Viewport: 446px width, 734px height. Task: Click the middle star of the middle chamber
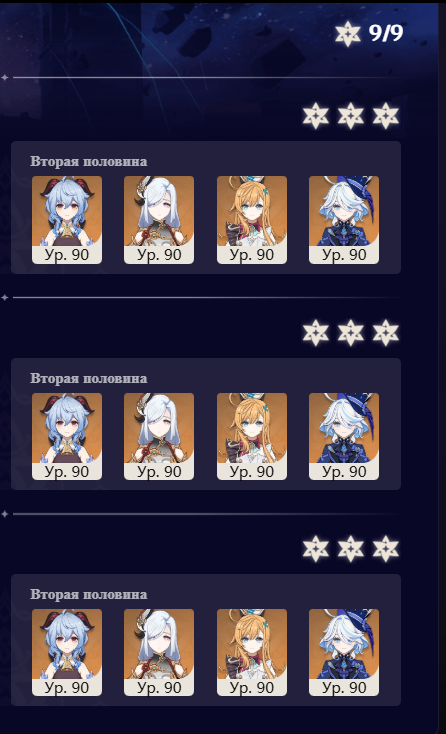(351, 333)
